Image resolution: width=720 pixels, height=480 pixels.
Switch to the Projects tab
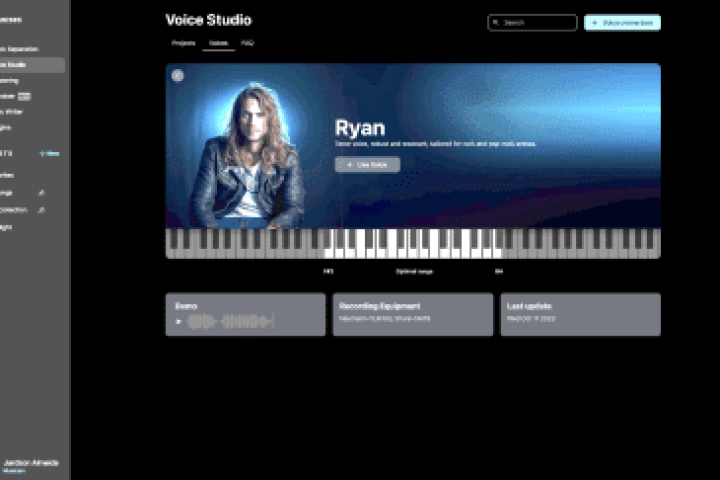click(x=183, y=44)
